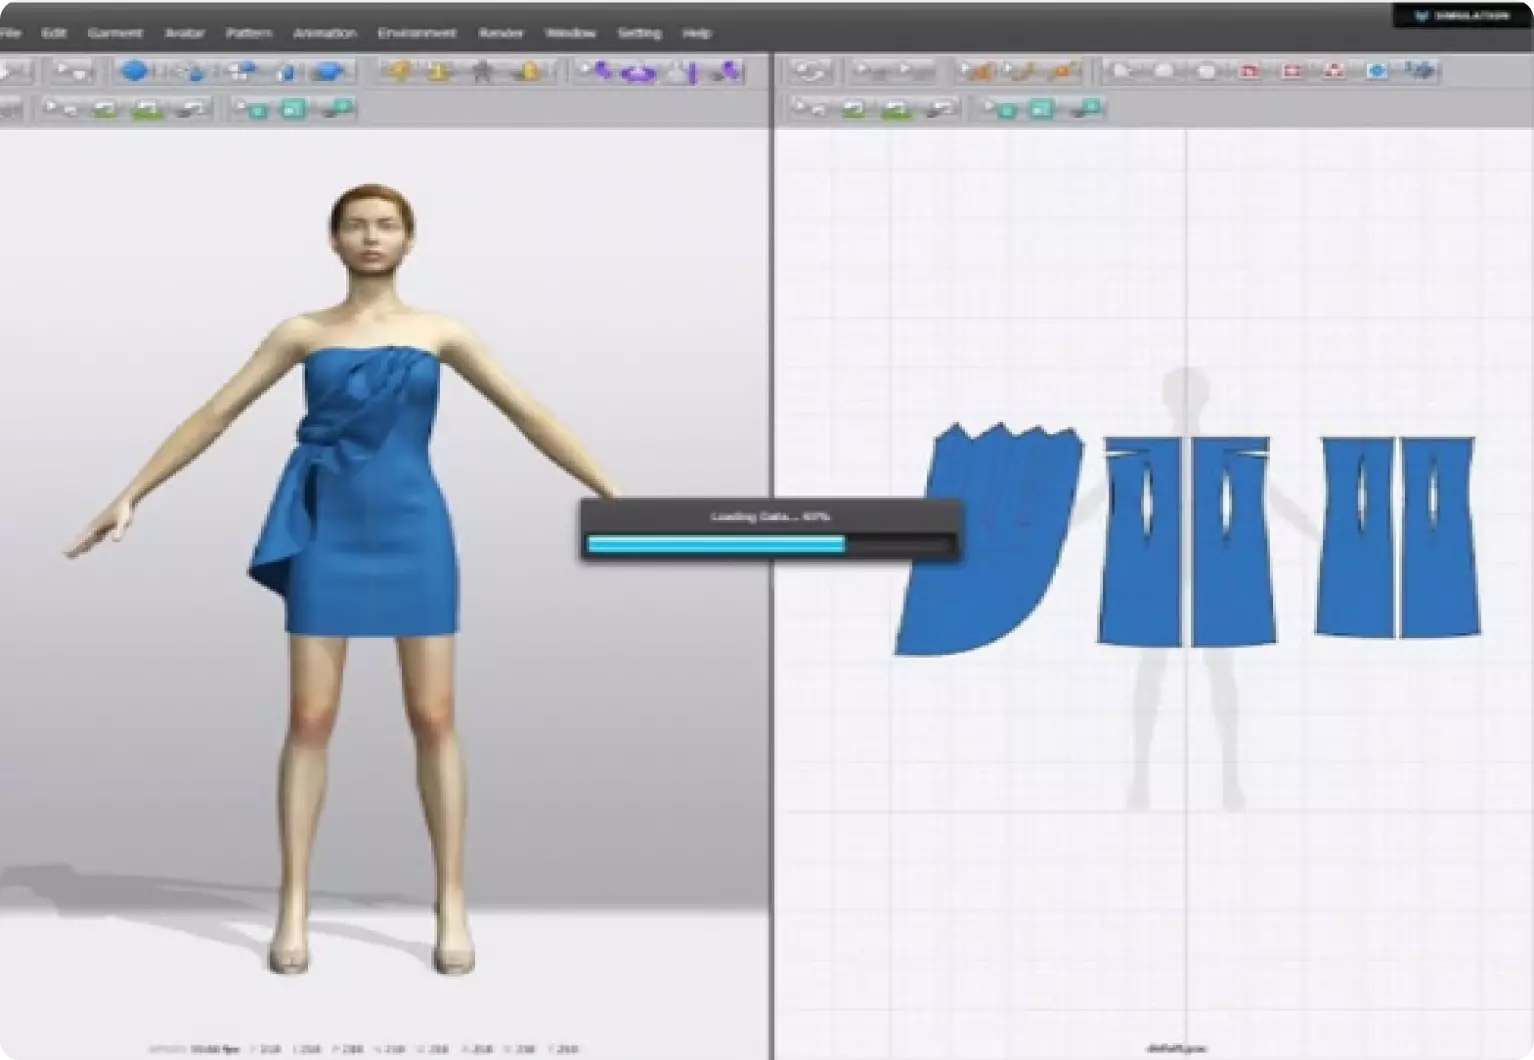
Task: Click the last teal icon in 3D second toolbar row
Action: (x=338, y=108)
